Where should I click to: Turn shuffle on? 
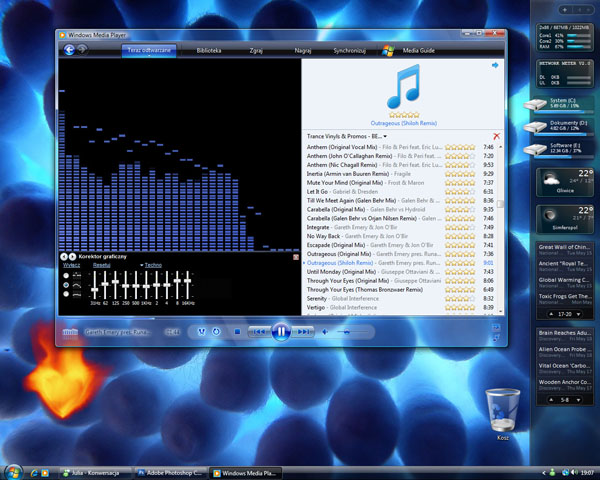click(202, 332)
